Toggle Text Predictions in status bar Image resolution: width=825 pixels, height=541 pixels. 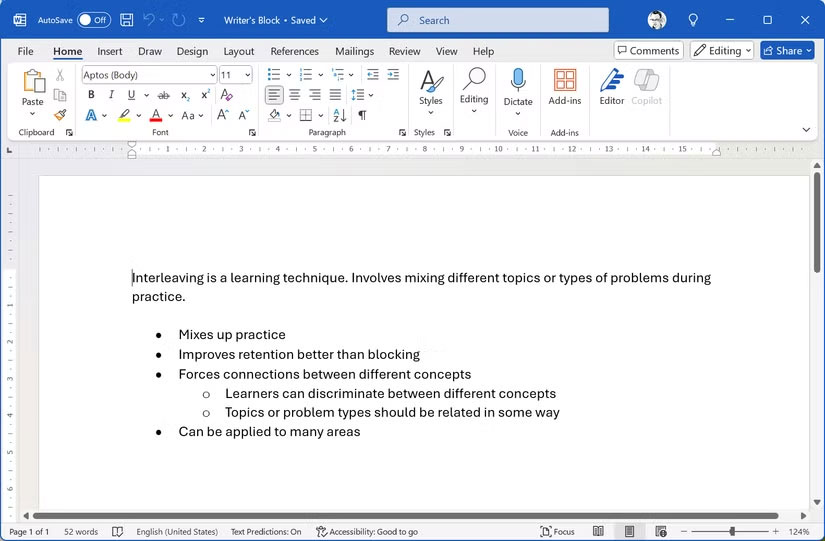pyautogui.click(x=265, y=532)
